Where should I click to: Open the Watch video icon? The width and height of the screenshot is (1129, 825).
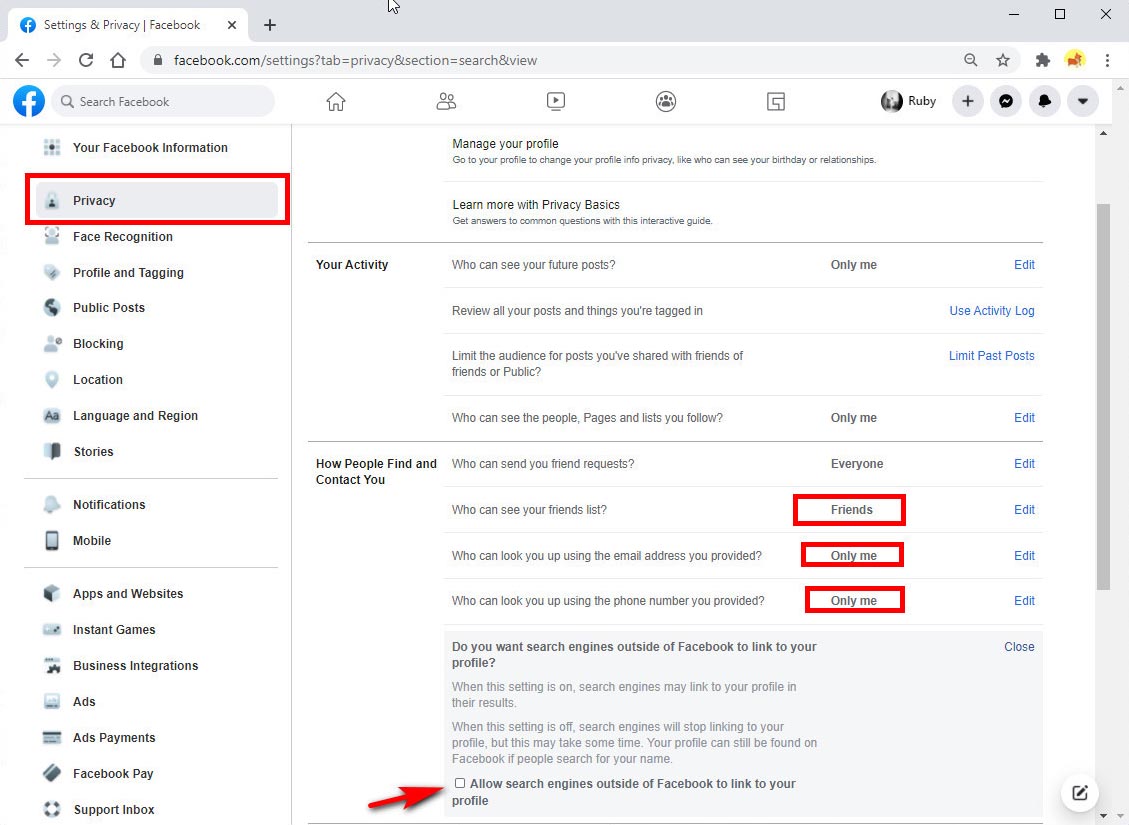(x=556, y=102)
